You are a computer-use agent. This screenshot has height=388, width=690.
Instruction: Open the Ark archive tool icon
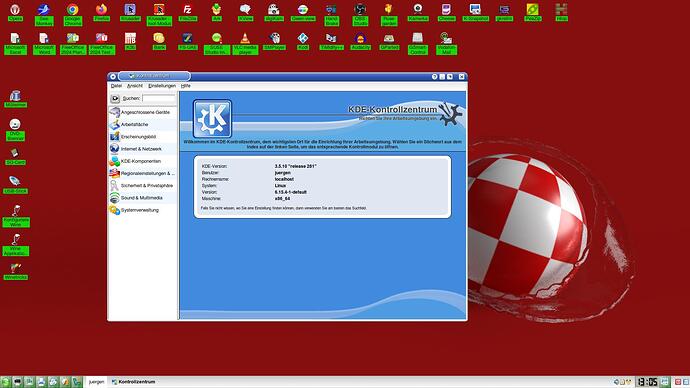[217, 13]
